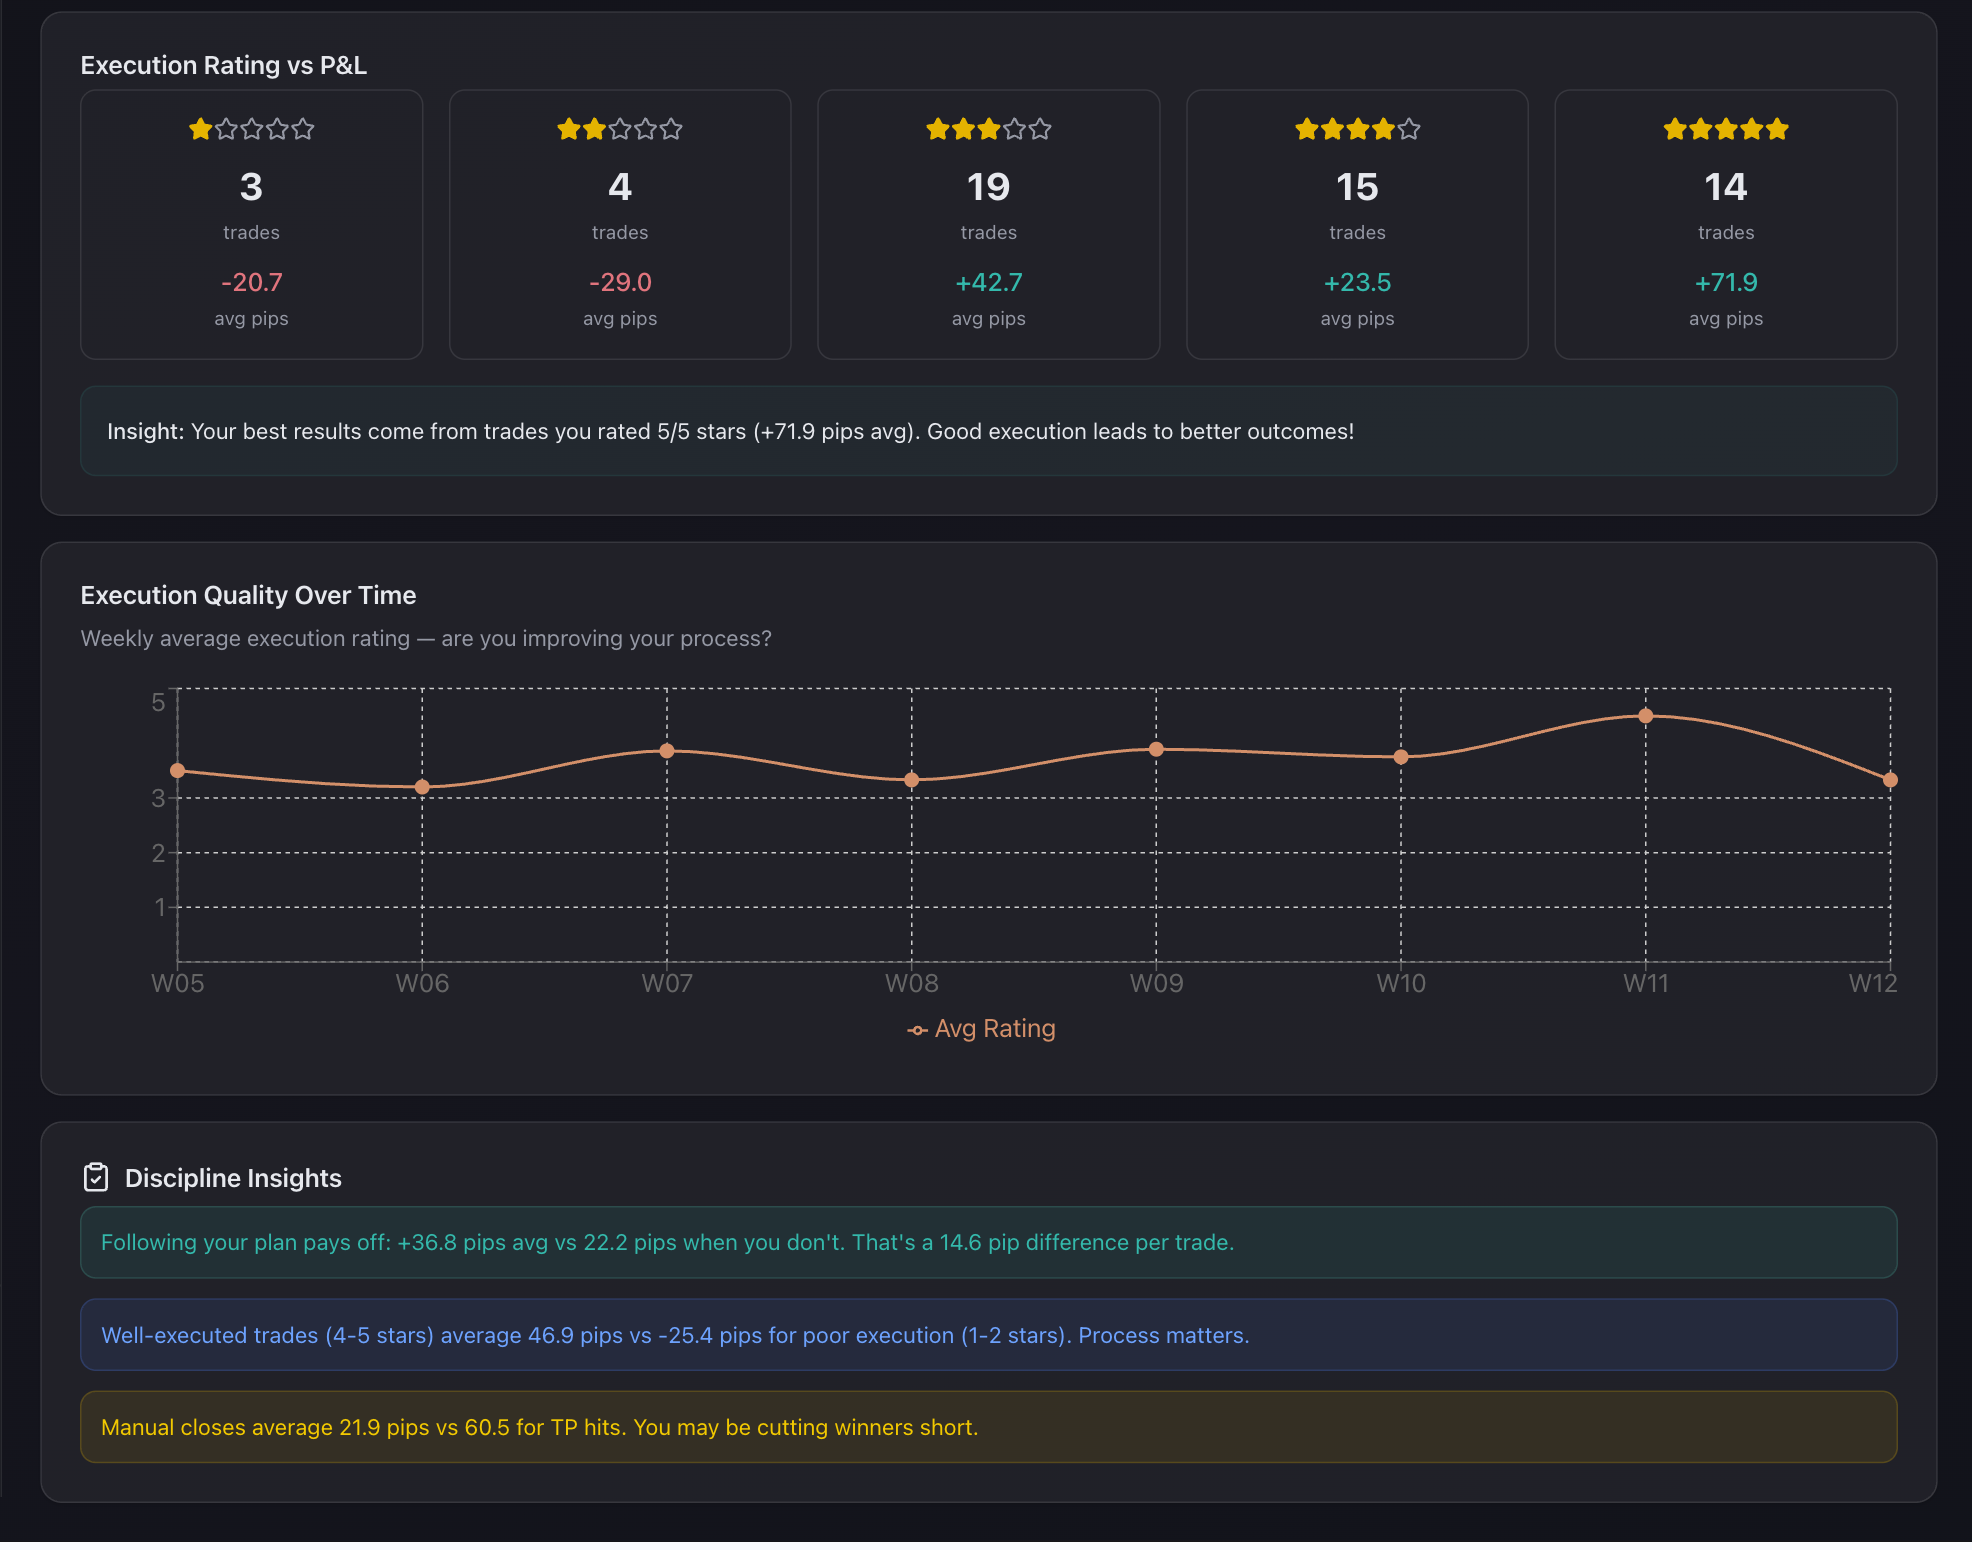Click the W08 axis label on the chart
1972x1550 pixels.
click(x=911, y=983)
